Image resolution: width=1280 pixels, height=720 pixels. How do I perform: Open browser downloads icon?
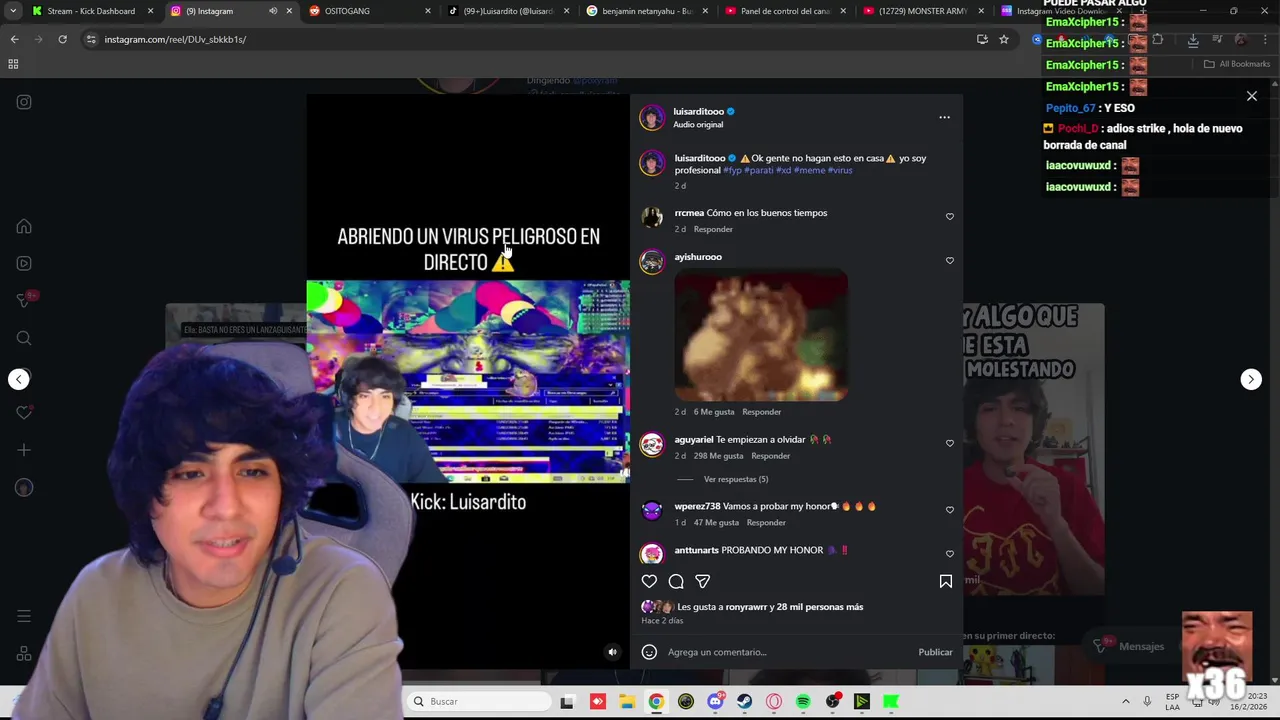pos(1193,39)
